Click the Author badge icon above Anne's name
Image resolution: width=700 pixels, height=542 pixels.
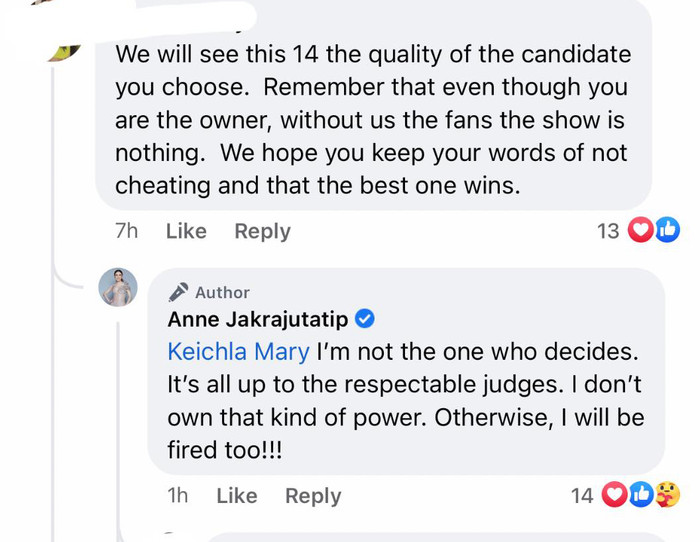tap(179, 292)
